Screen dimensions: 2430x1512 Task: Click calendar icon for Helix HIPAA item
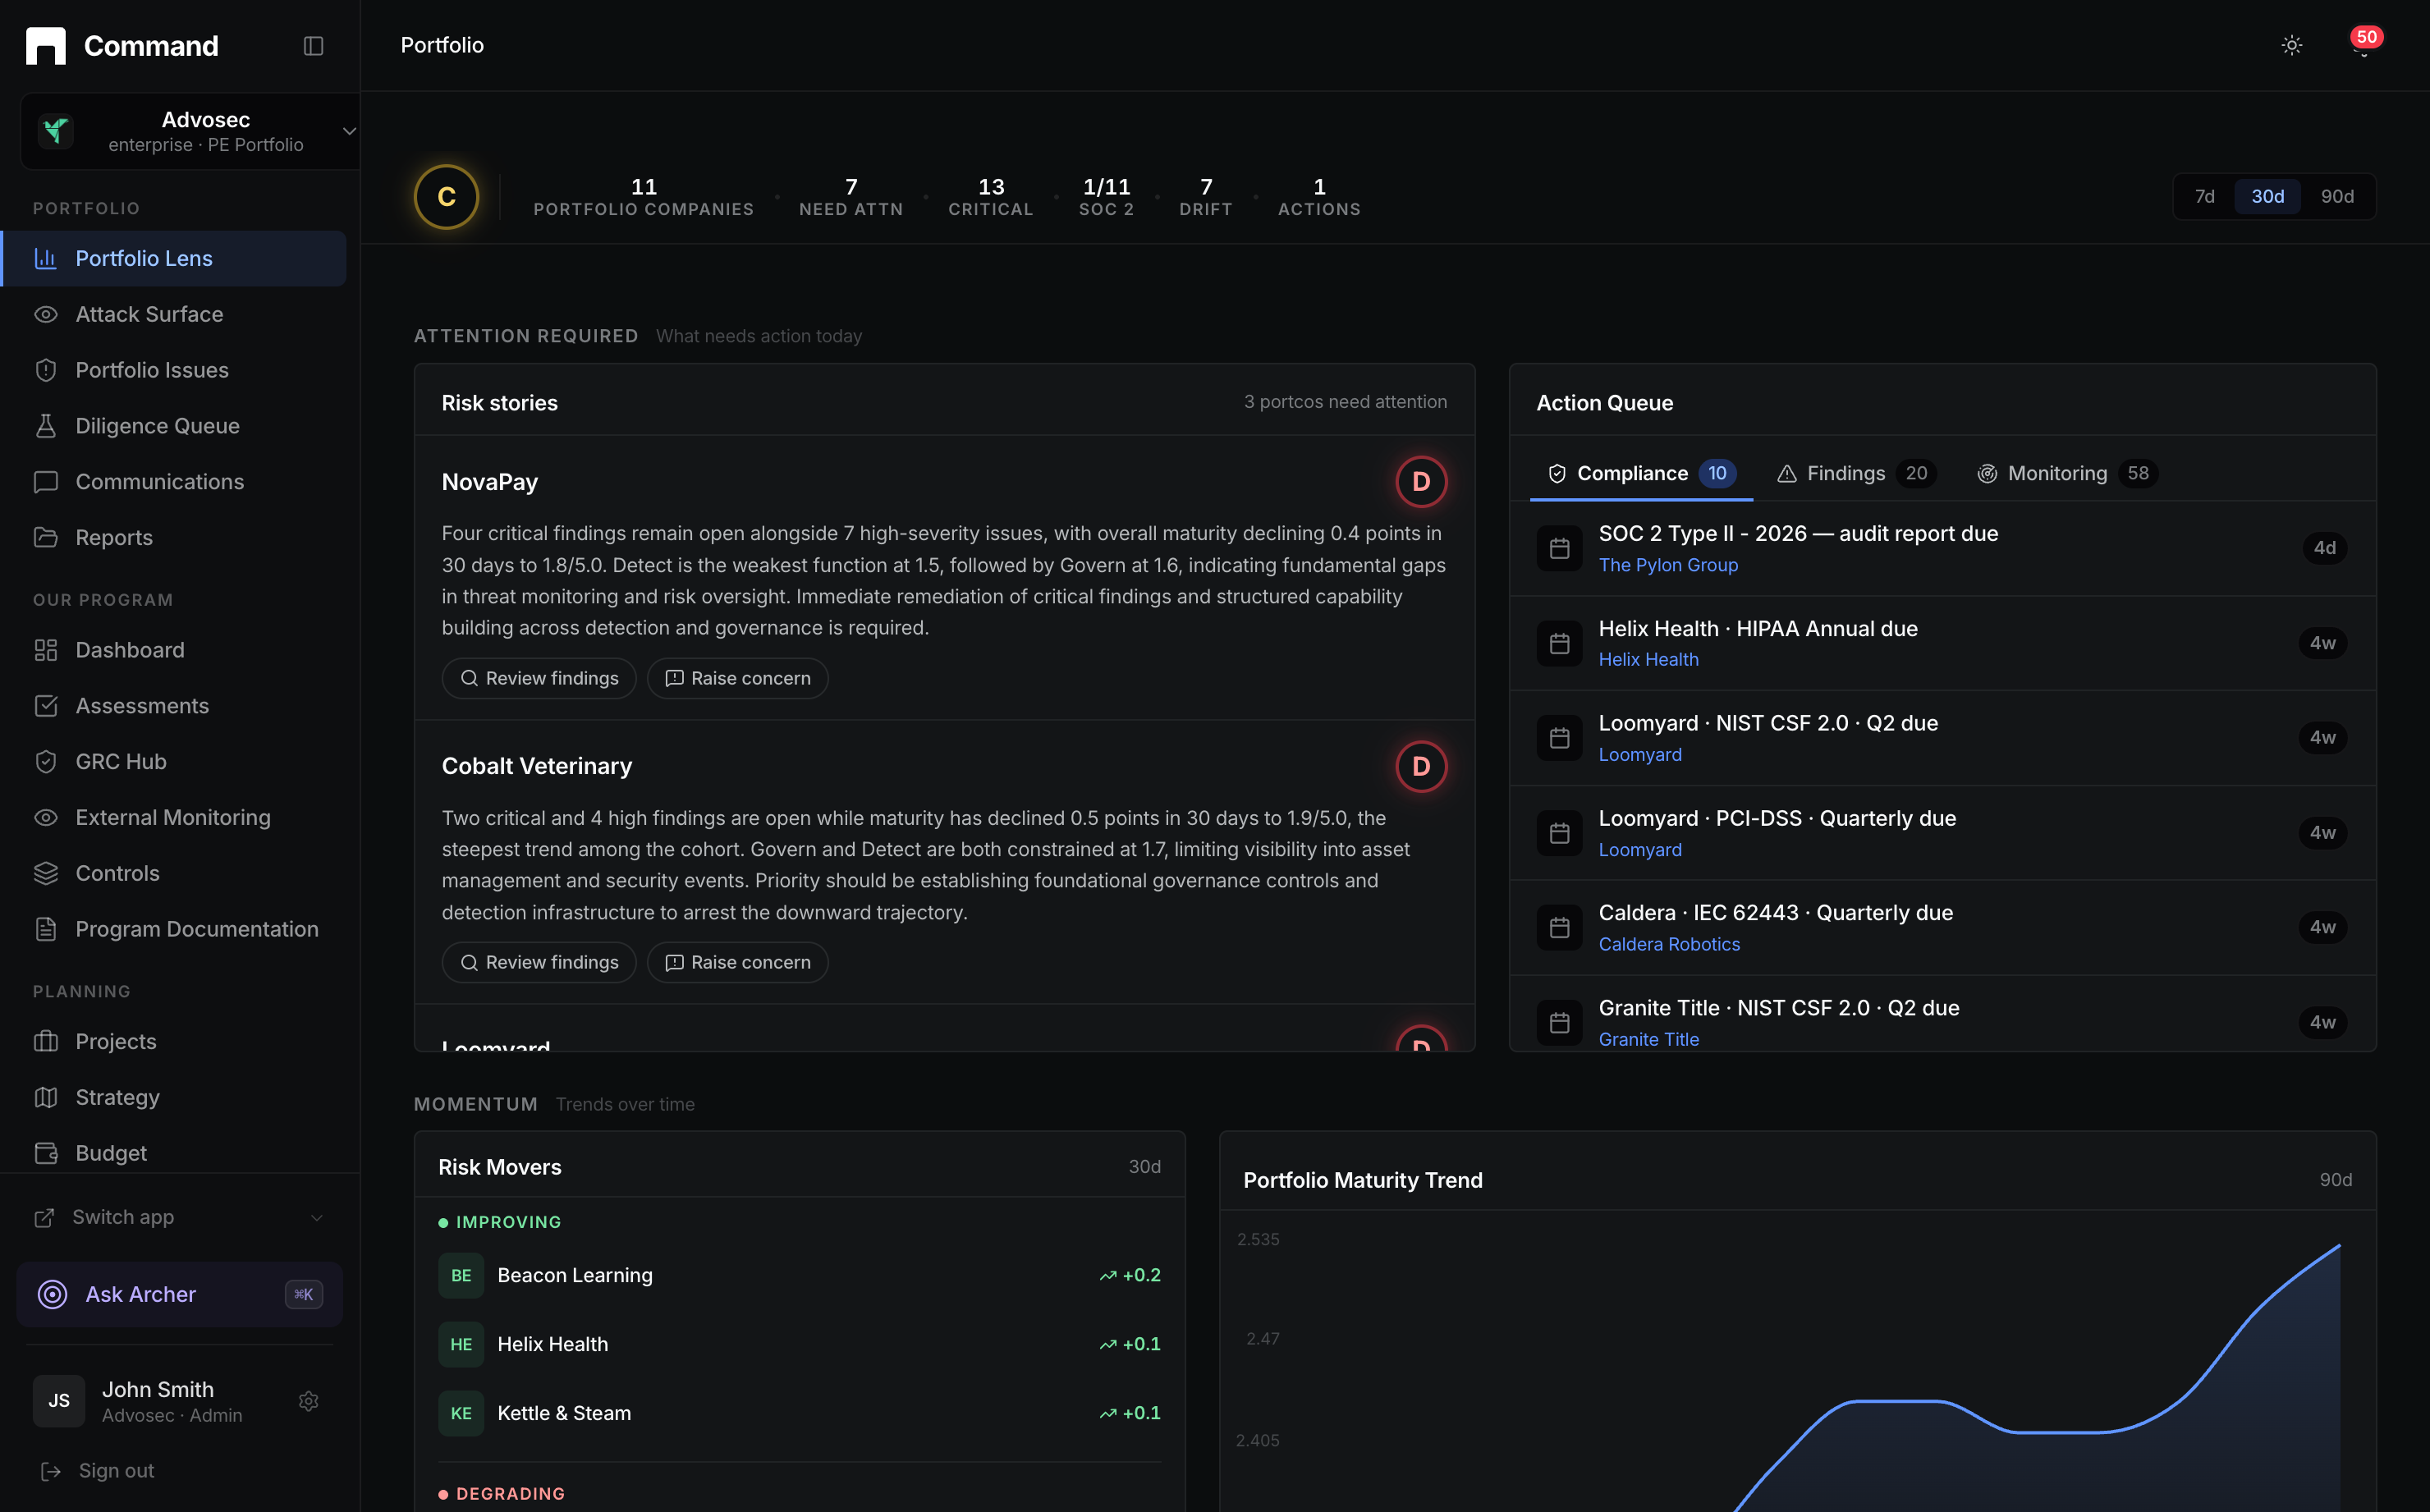click(x=1559, y=643)
